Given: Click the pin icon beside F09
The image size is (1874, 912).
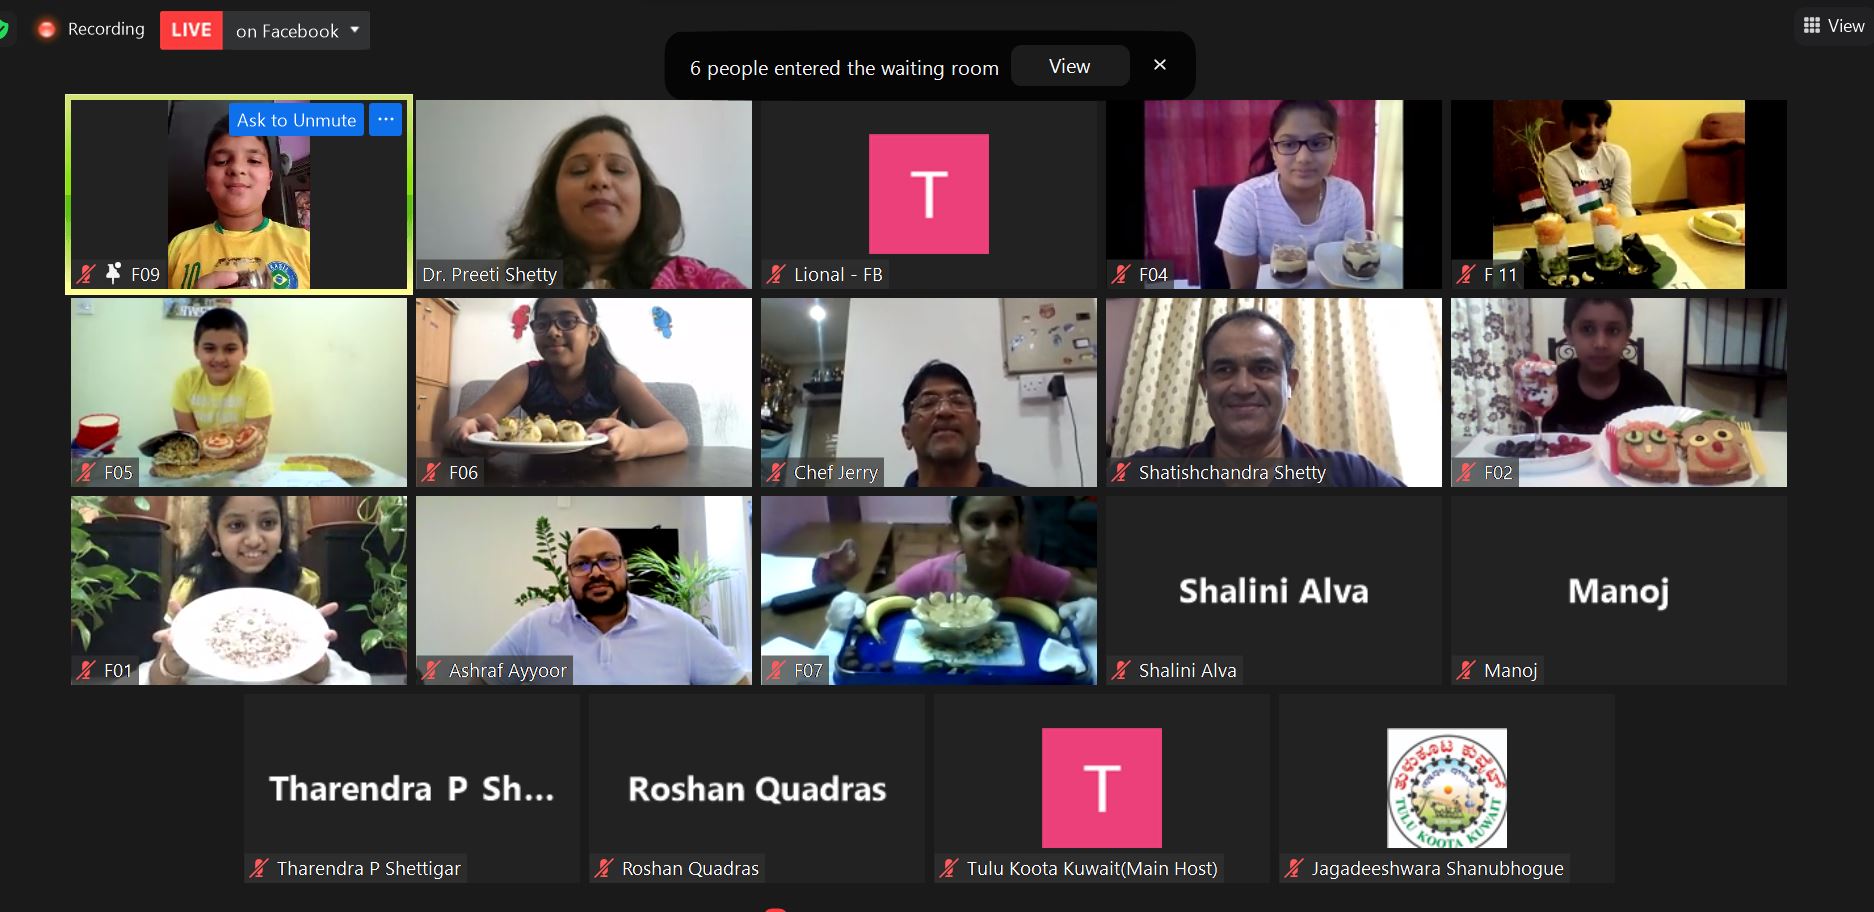Looking at the screenshot, I should point(114,273).
